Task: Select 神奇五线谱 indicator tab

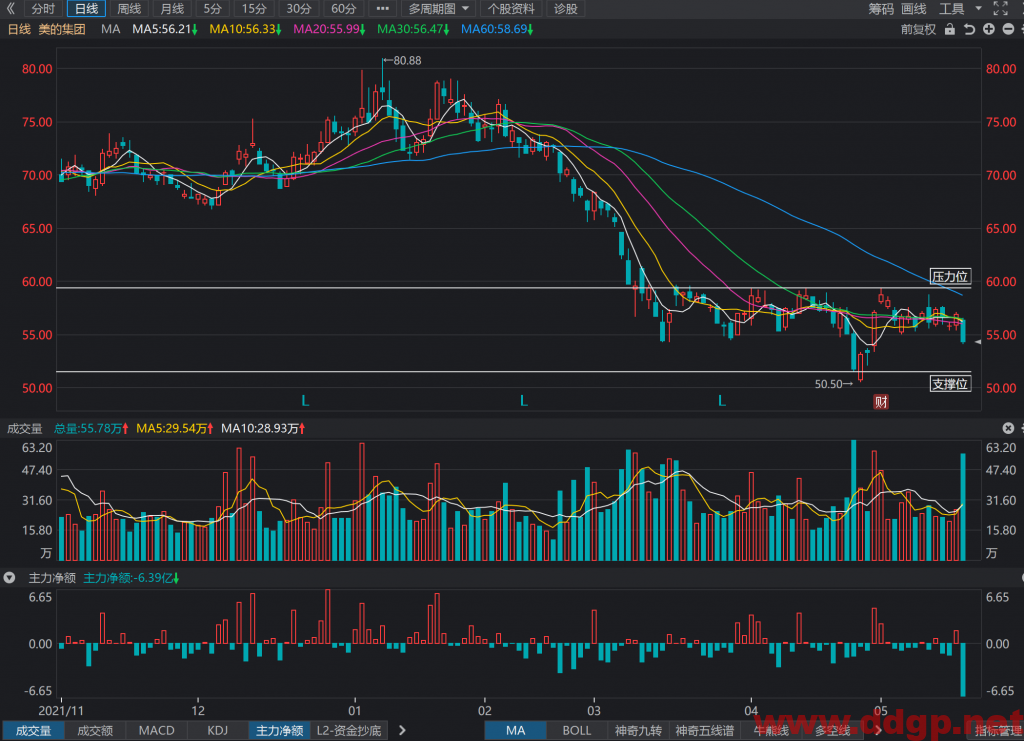Action: coord(704,731)
